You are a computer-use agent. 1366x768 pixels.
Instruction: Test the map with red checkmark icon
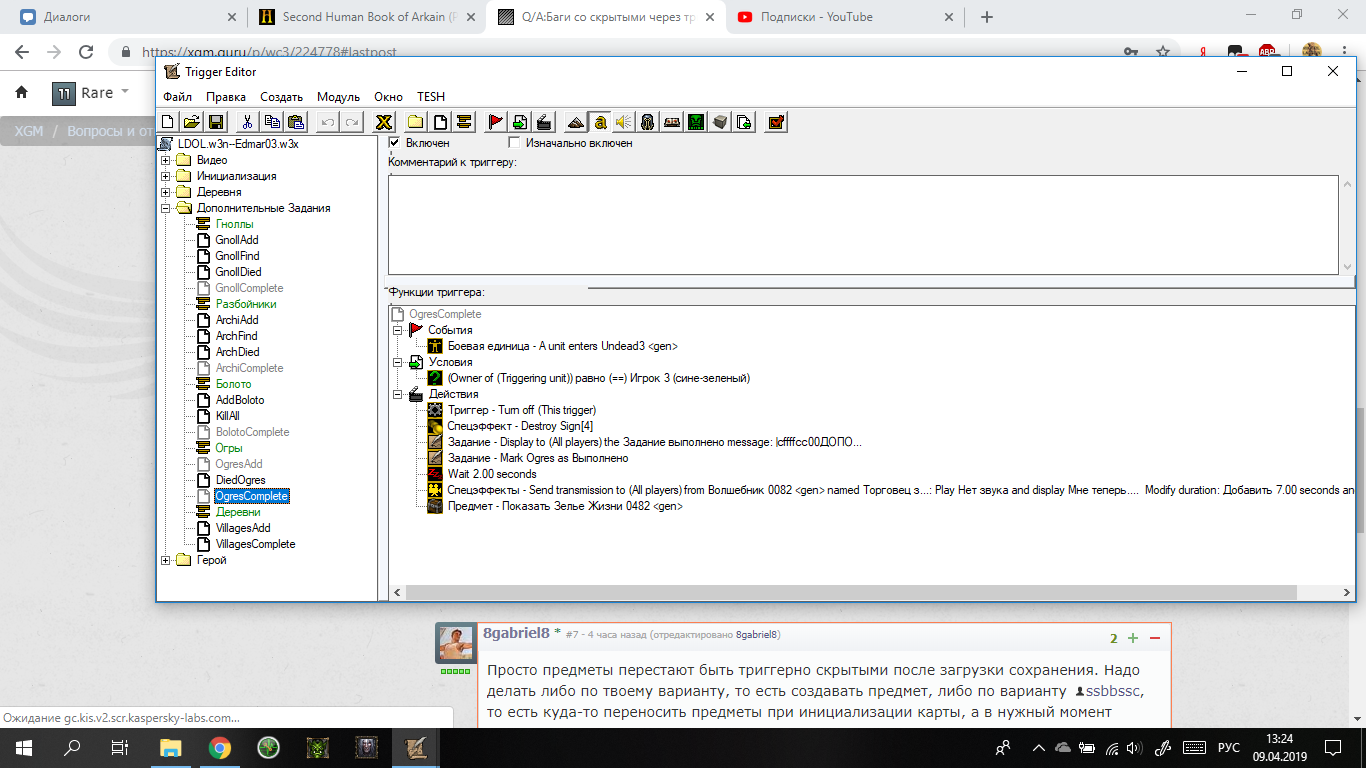776,122
